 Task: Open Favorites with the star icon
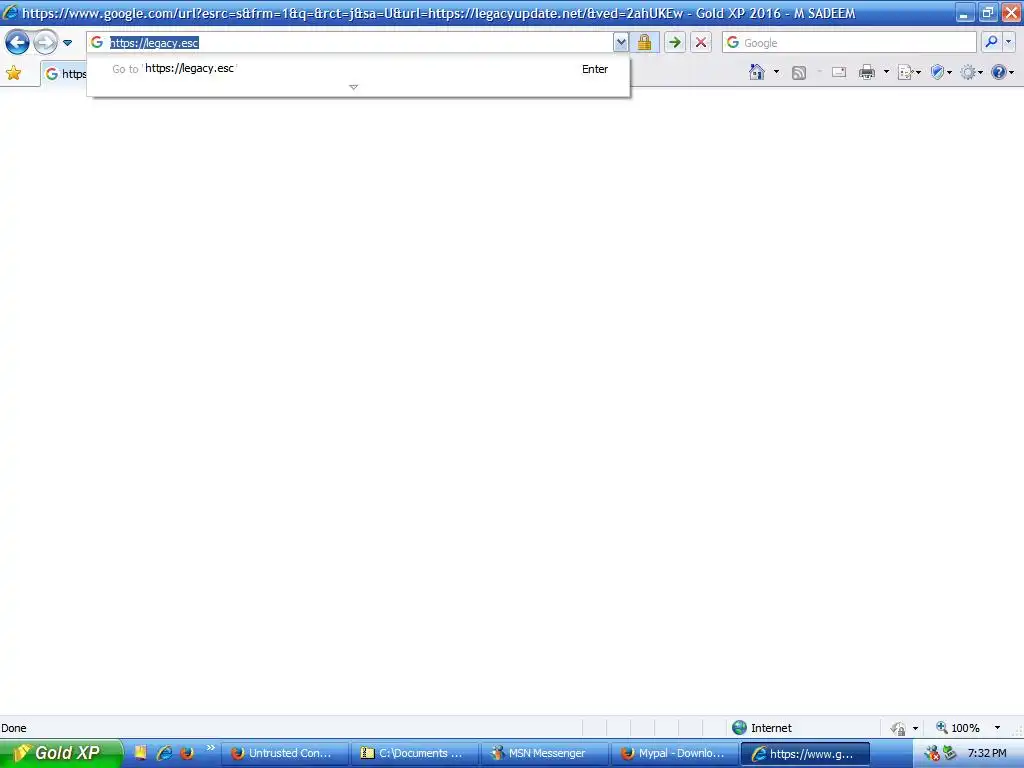(x=14, y=73)
